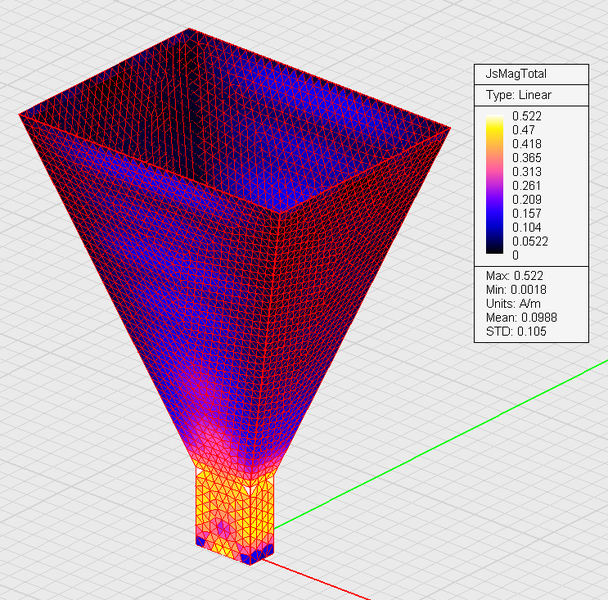Screen dimensions: 608x600
Task: Click inside the horn's open aperture
Action: [230, 120]
